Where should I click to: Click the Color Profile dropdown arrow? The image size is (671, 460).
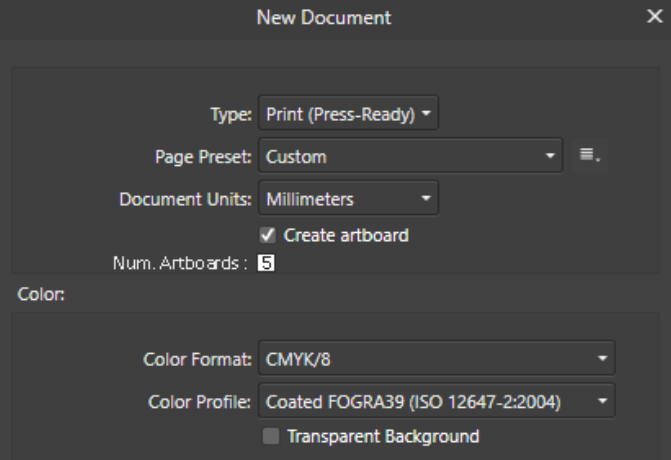[x=603, y=401]
